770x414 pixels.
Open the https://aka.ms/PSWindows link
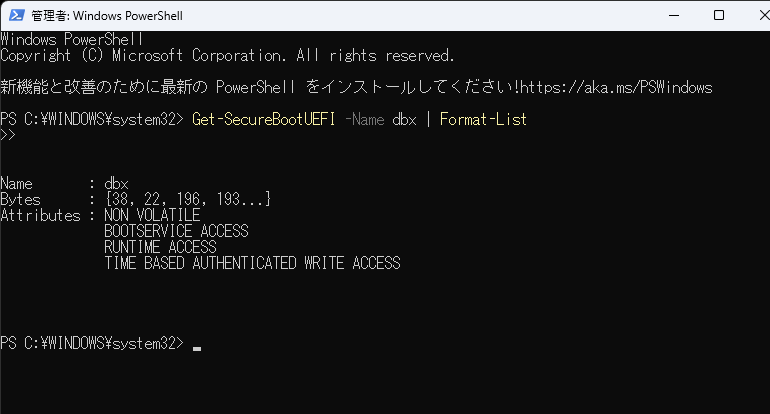click(x=616, y=87)
